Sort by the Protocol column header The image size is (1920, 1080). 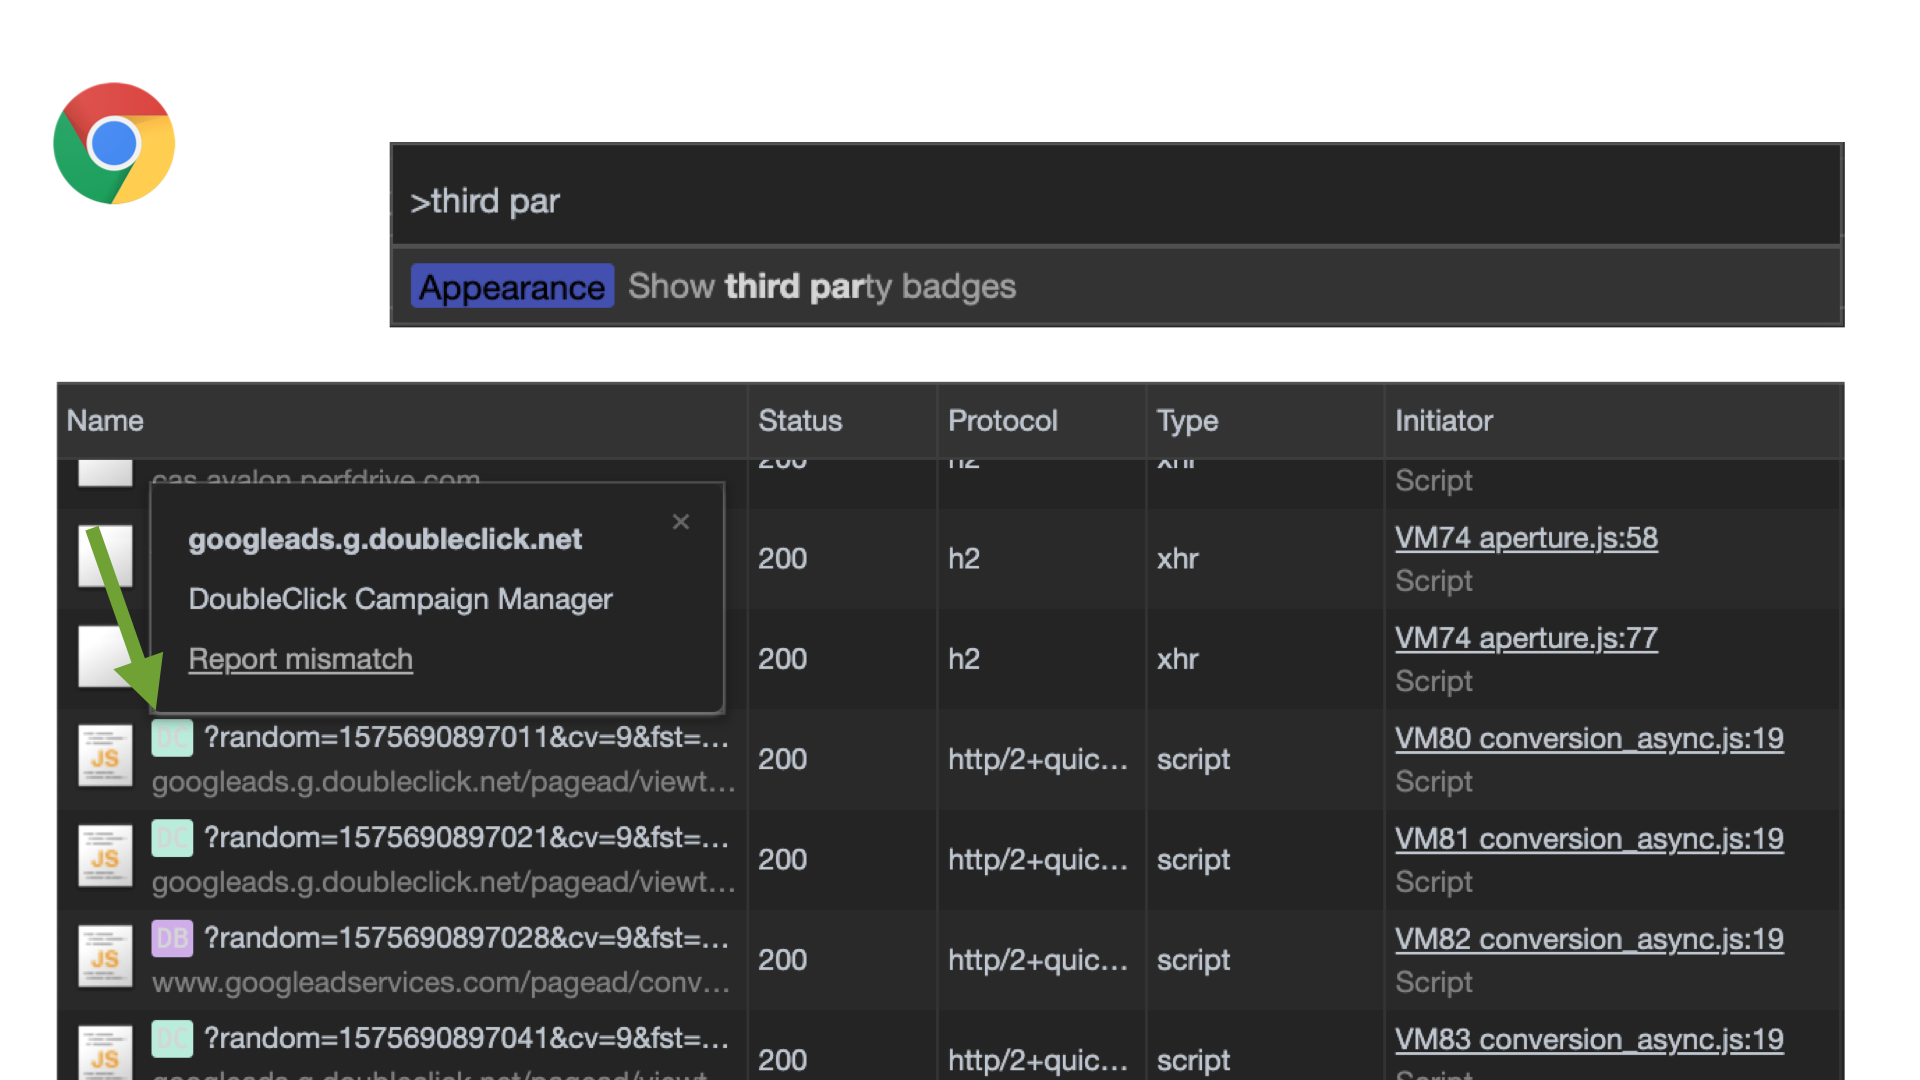[1002, 421]
